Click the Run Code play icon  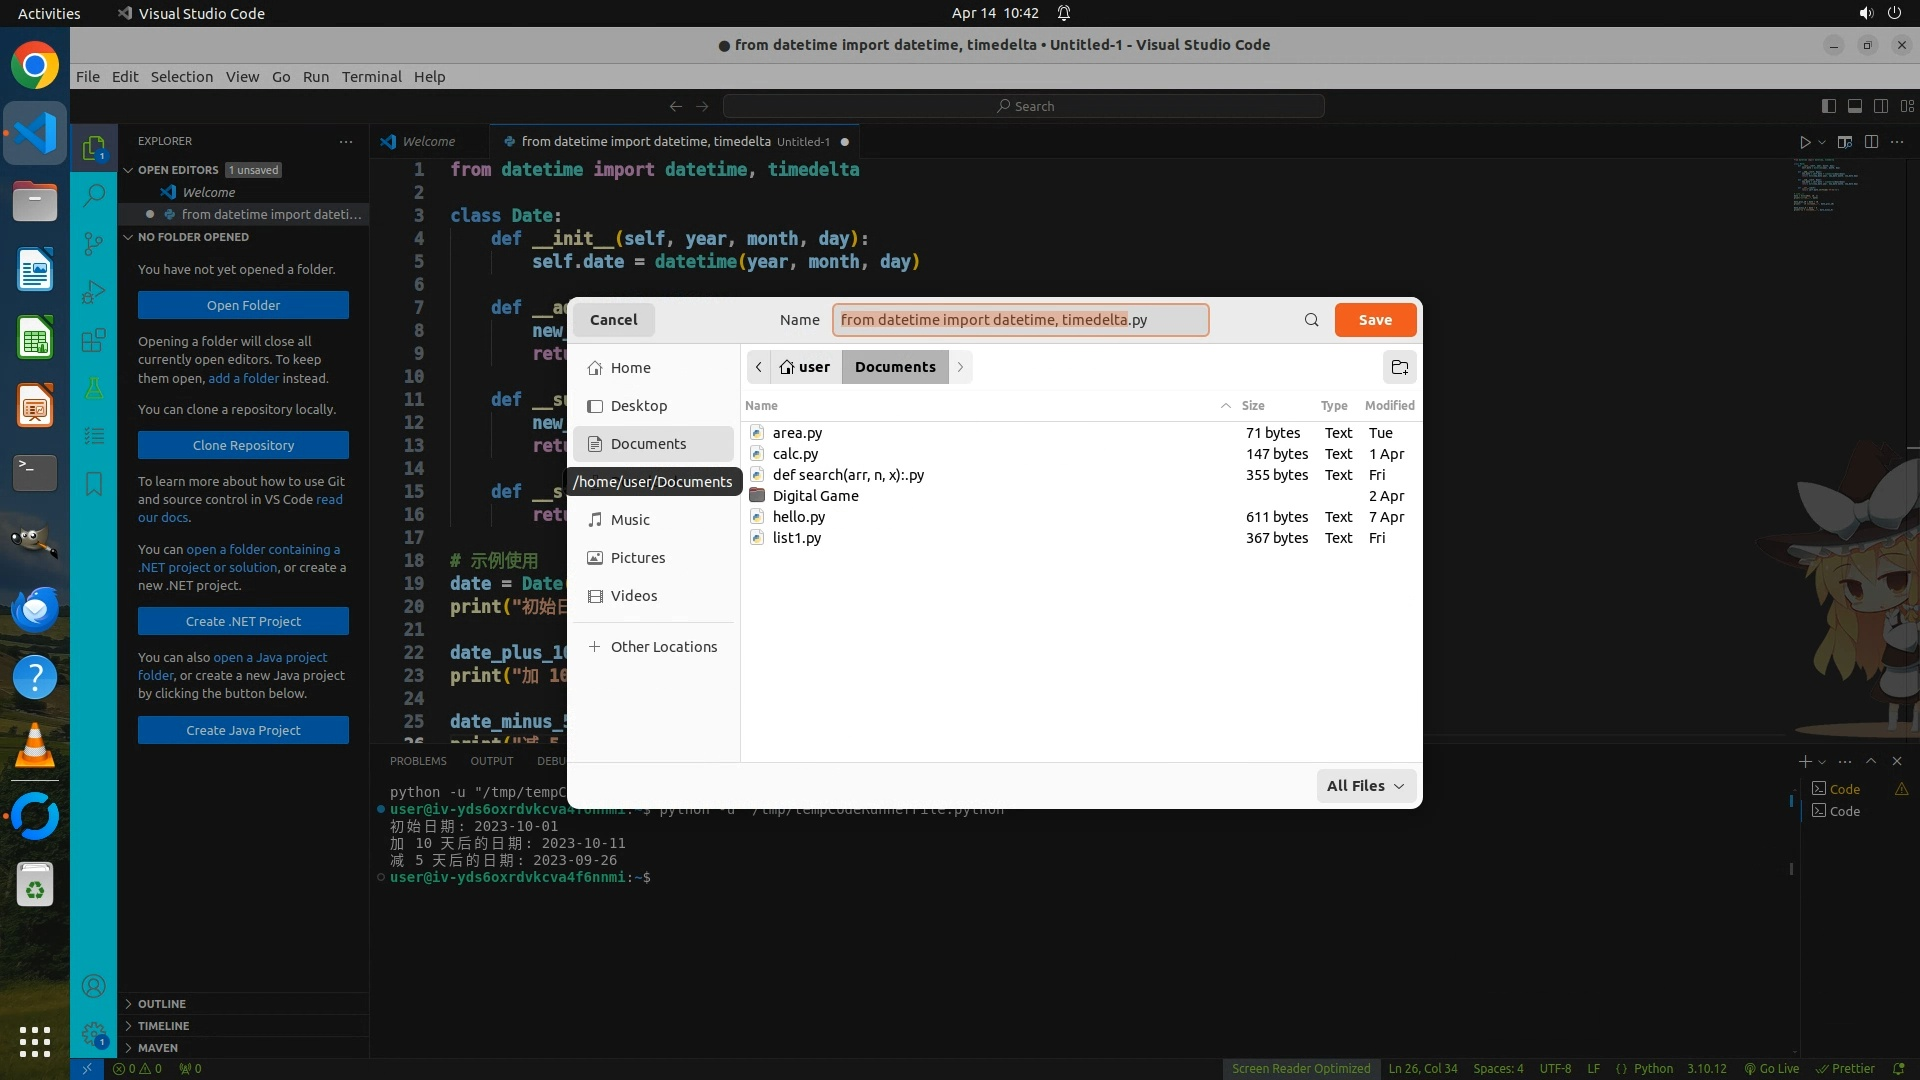[1804, 142]
